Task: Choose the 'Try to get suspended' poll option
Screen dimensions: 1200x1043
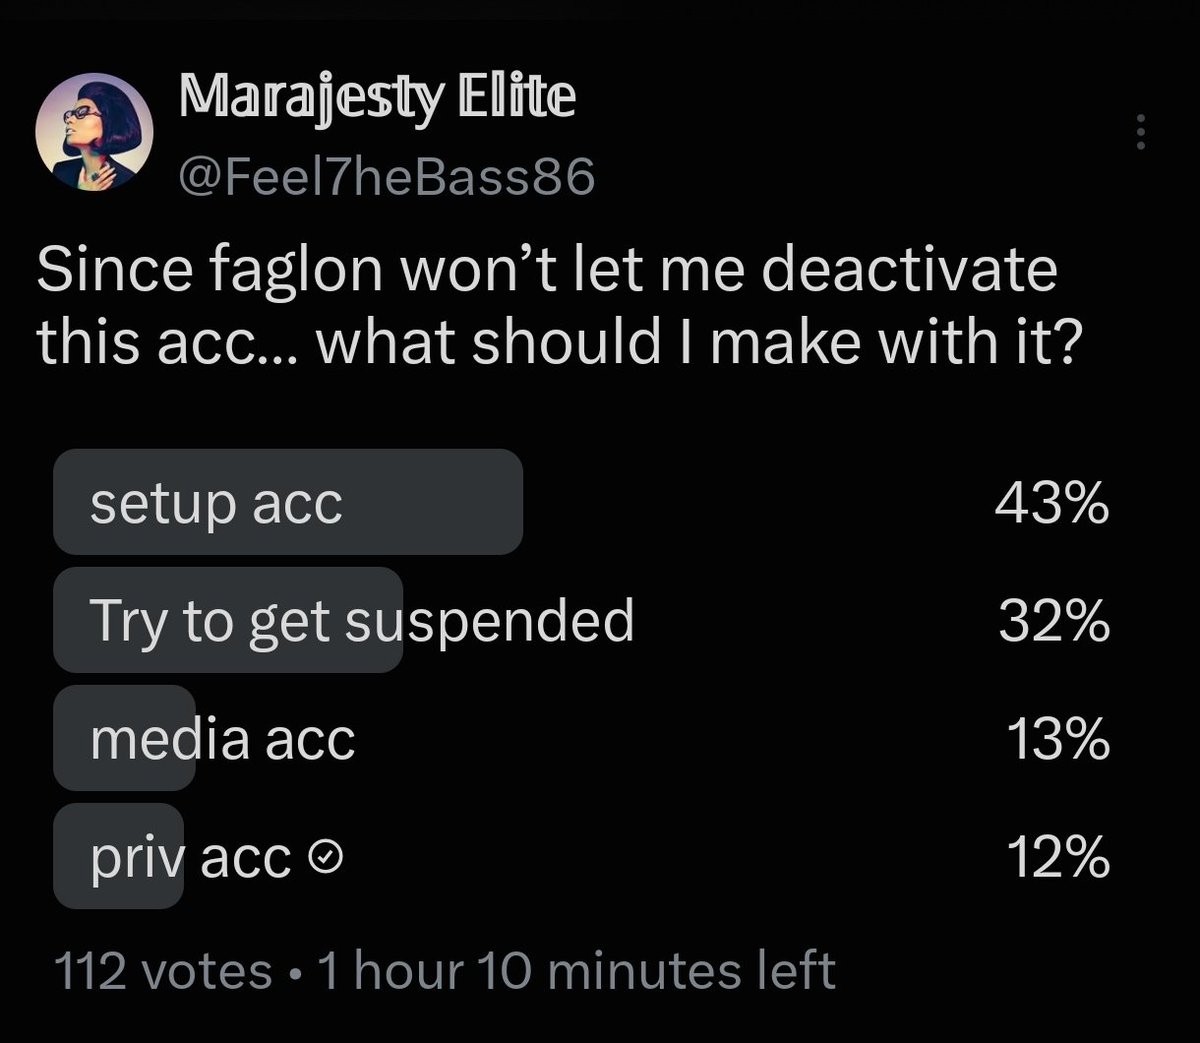Action: point(583,620)
